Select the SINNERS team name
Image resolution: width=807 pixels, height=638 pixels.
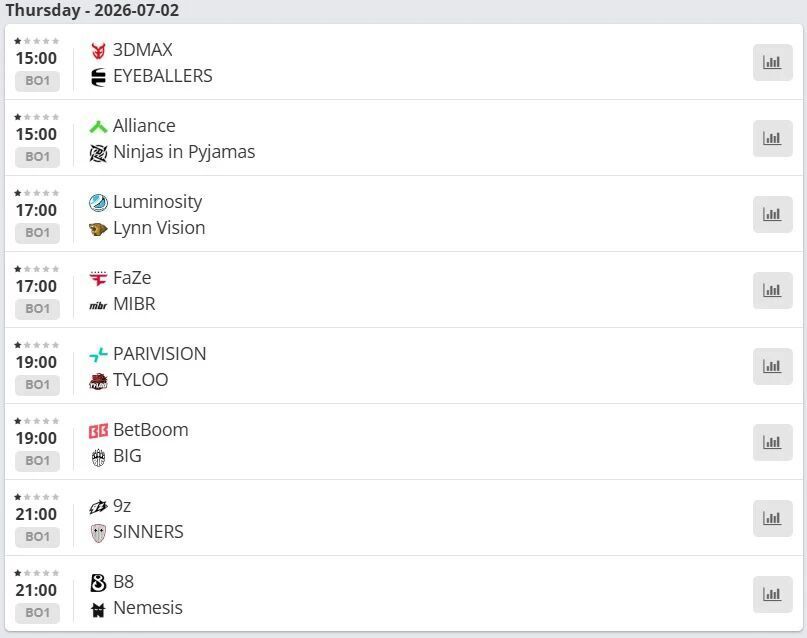pos(148,532)
